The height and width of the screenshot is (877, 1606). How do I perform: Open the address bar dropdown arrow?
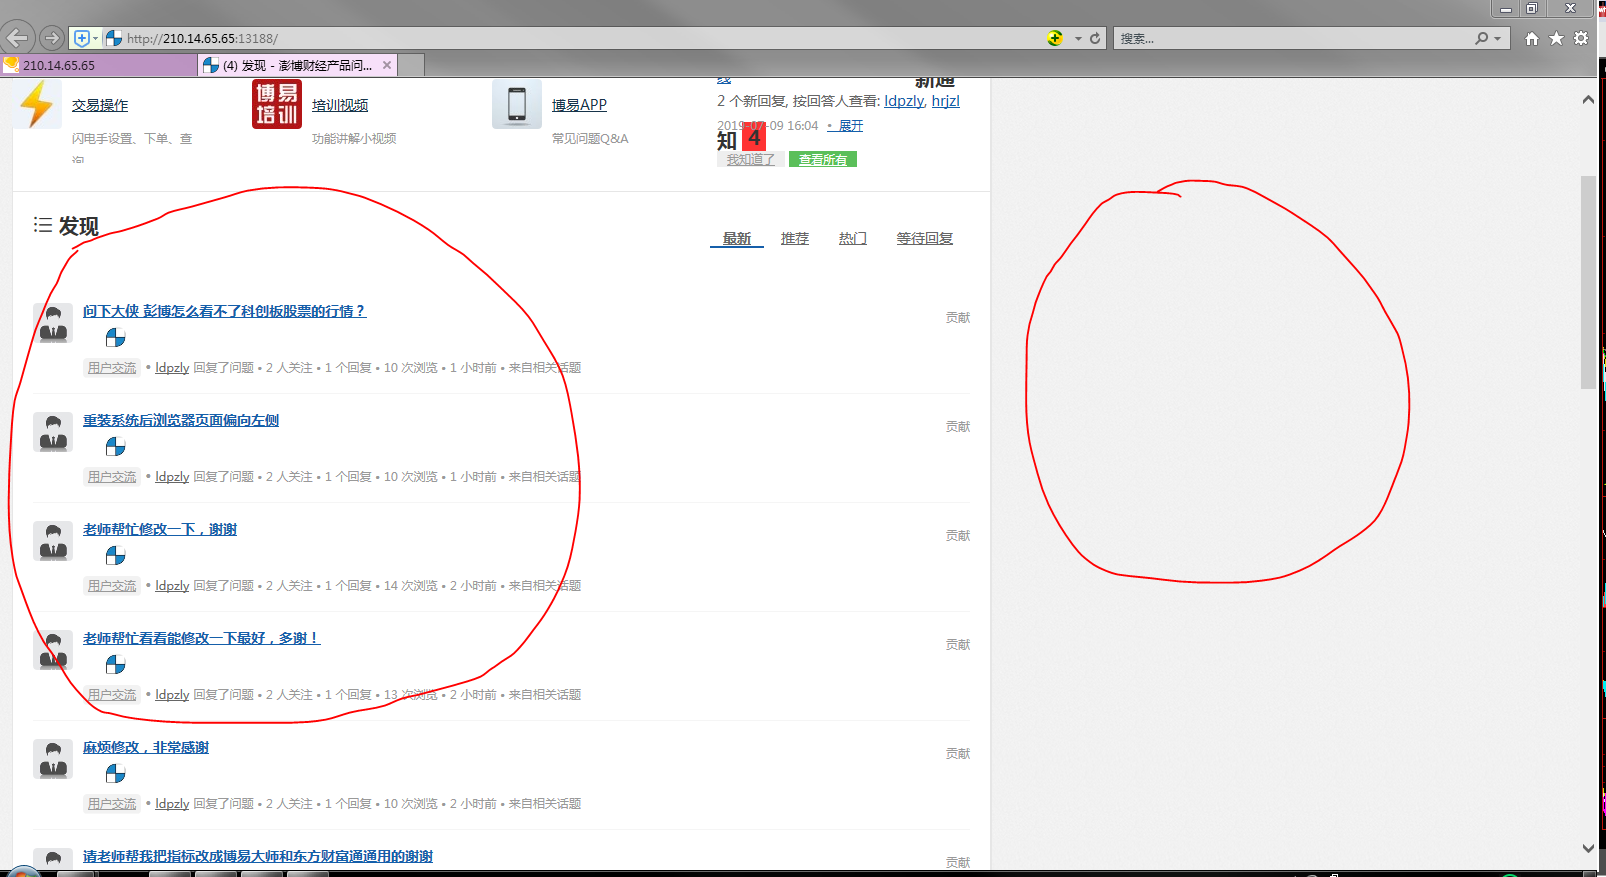1078,38
